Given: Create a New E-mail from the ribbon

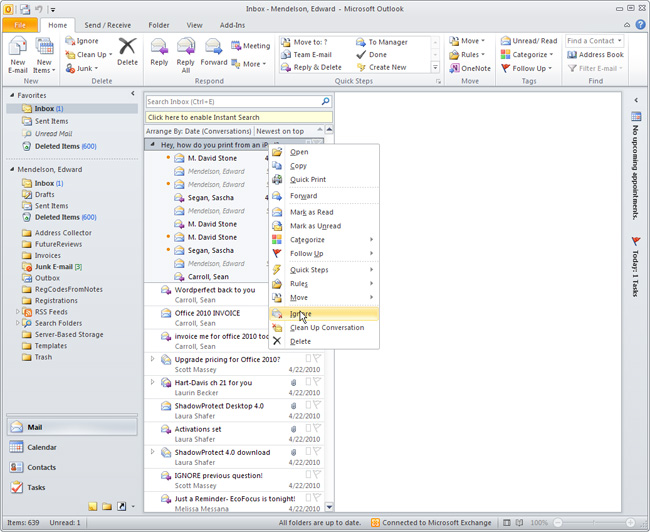Looking at the screenshot, I should click(18, 55).
